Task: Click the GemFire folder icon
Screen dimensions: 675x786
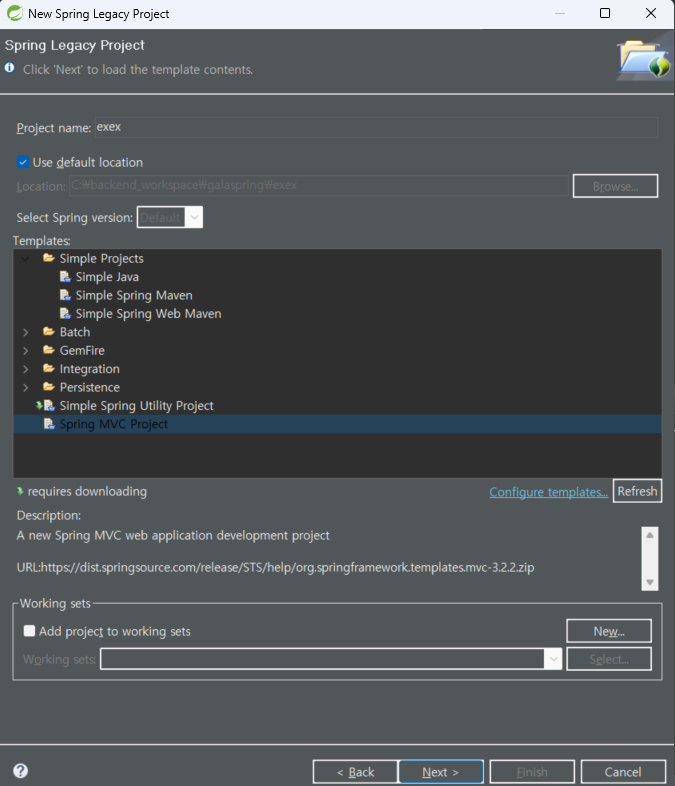Action: (49, 350)
